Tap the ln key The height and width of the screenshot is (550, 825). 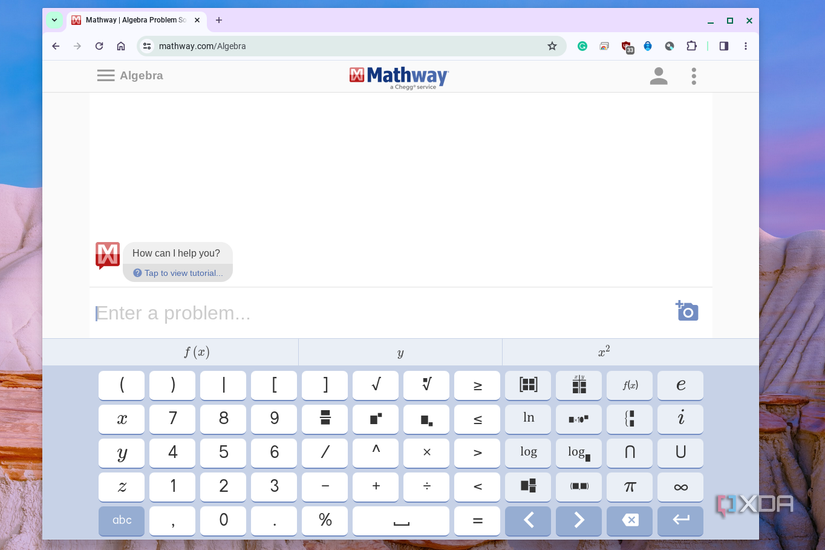(528, 418)
